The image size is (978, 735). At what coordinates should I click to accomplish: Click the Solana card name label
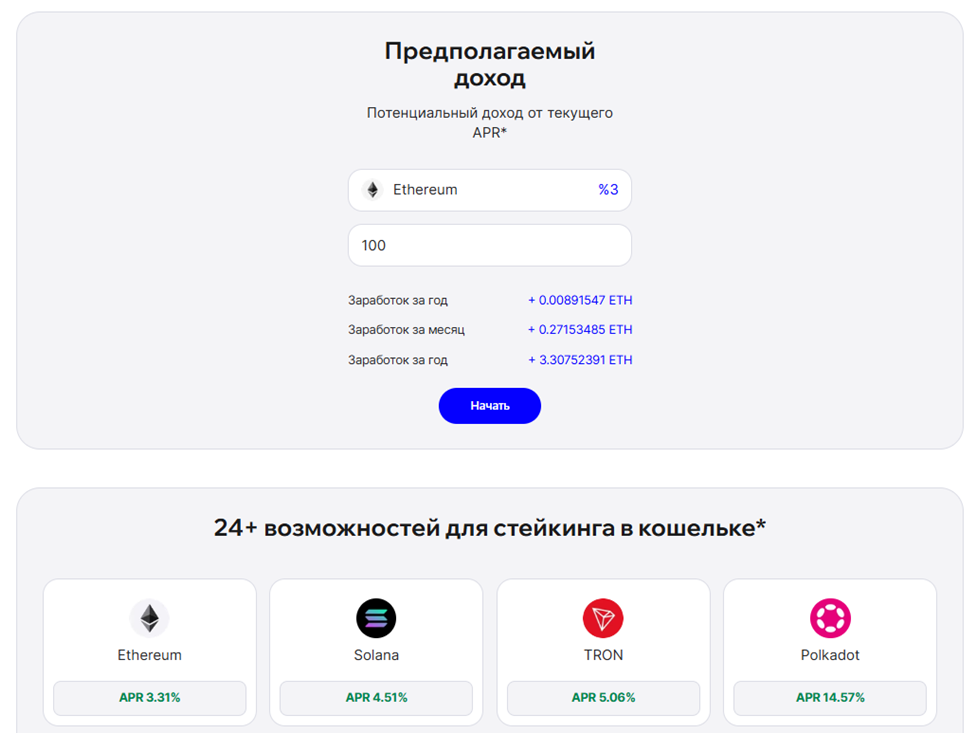coord(376,655)
